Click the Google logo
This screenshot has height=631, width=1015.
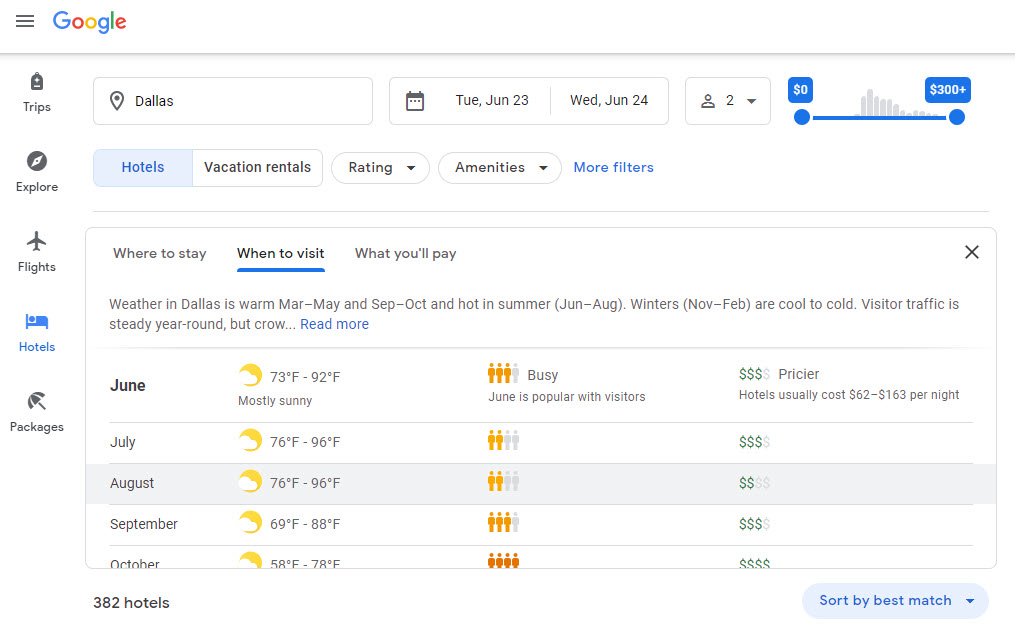(90, 22)
